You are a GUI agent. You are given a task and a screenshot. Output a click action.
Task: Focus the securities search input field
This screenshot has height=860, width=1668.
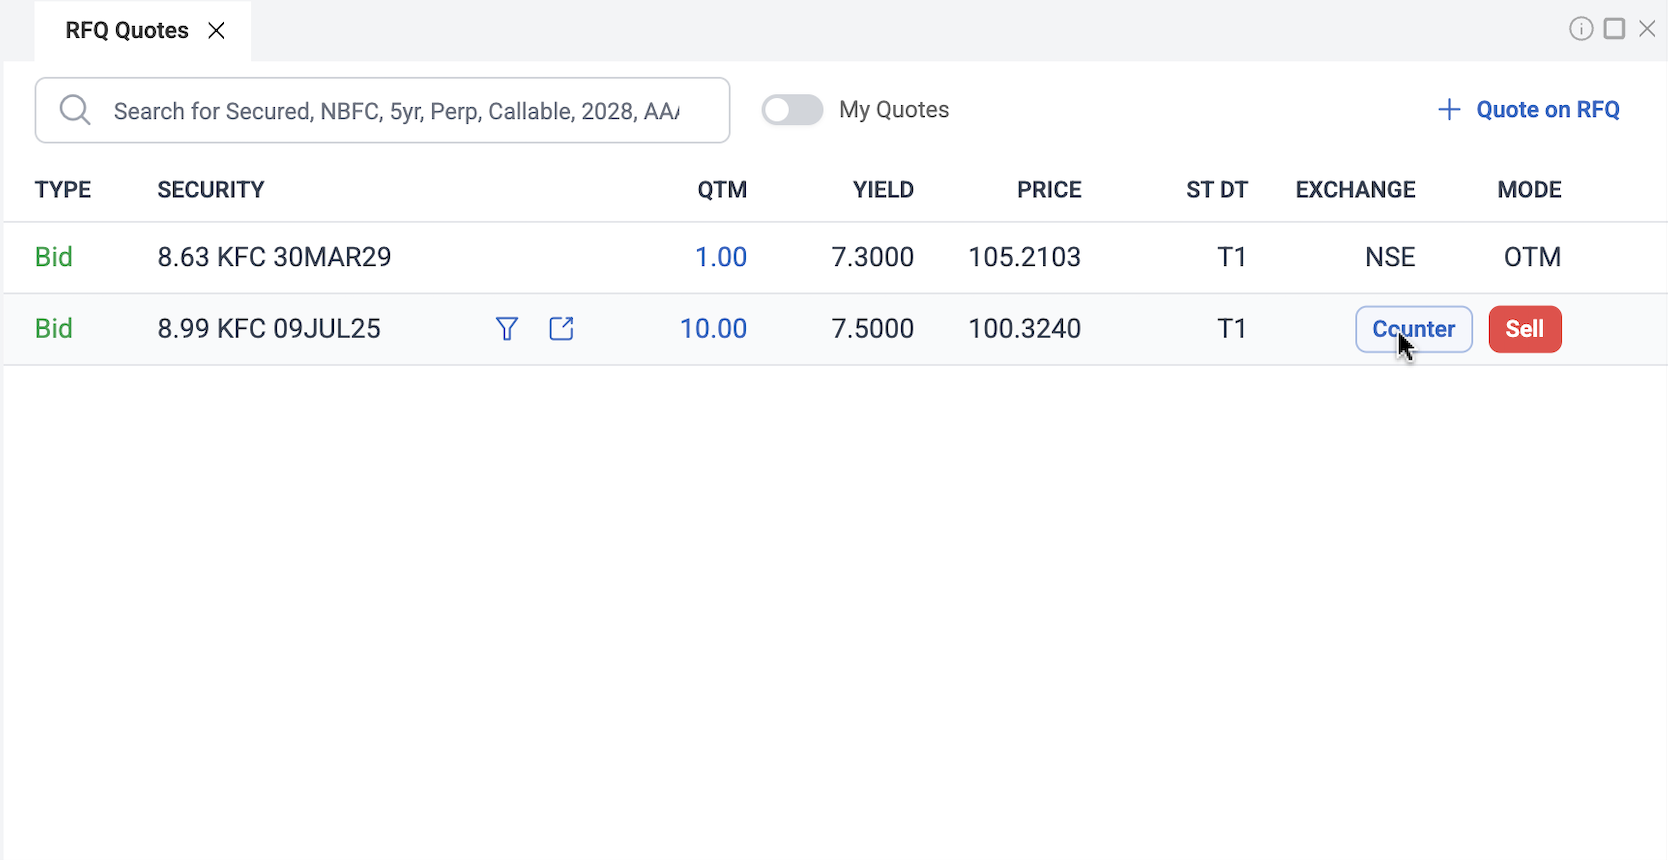(x=396, y=111)
